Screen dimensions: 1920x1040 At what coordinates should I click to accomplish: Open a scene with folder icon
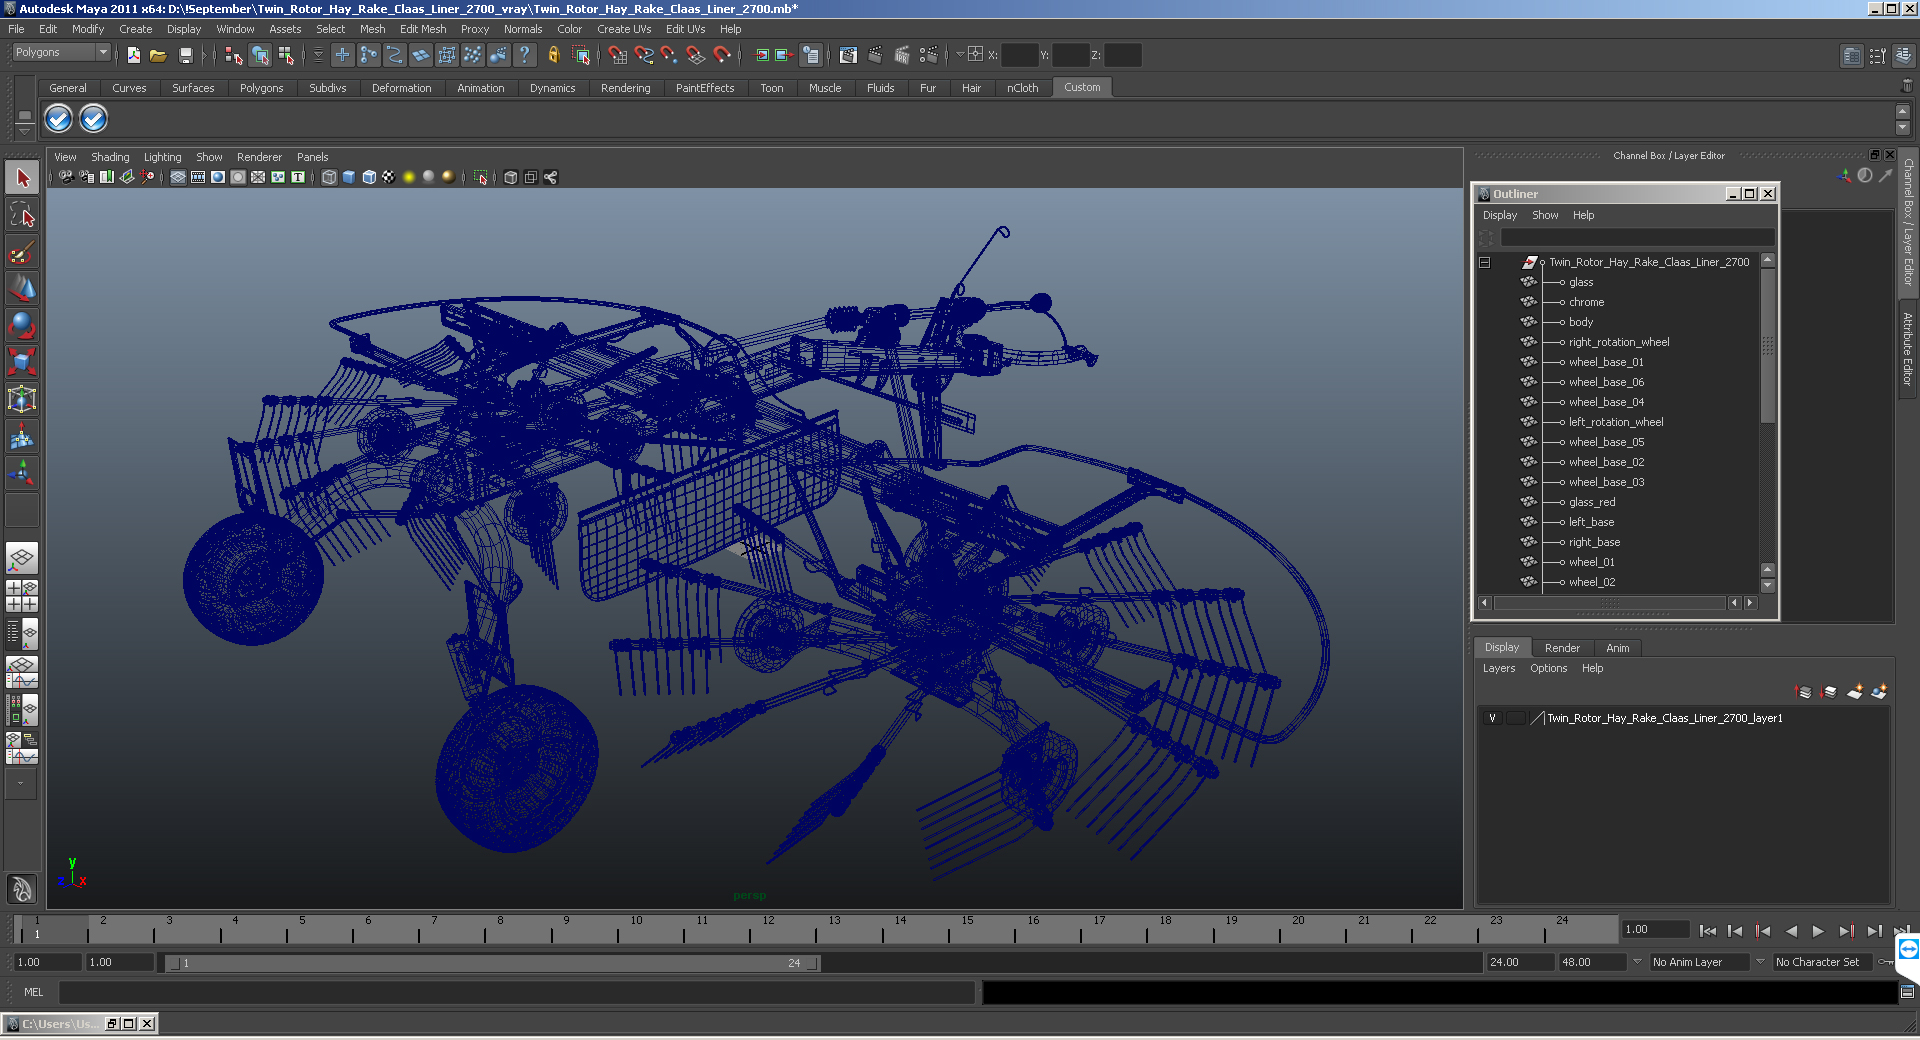(158, 56)
